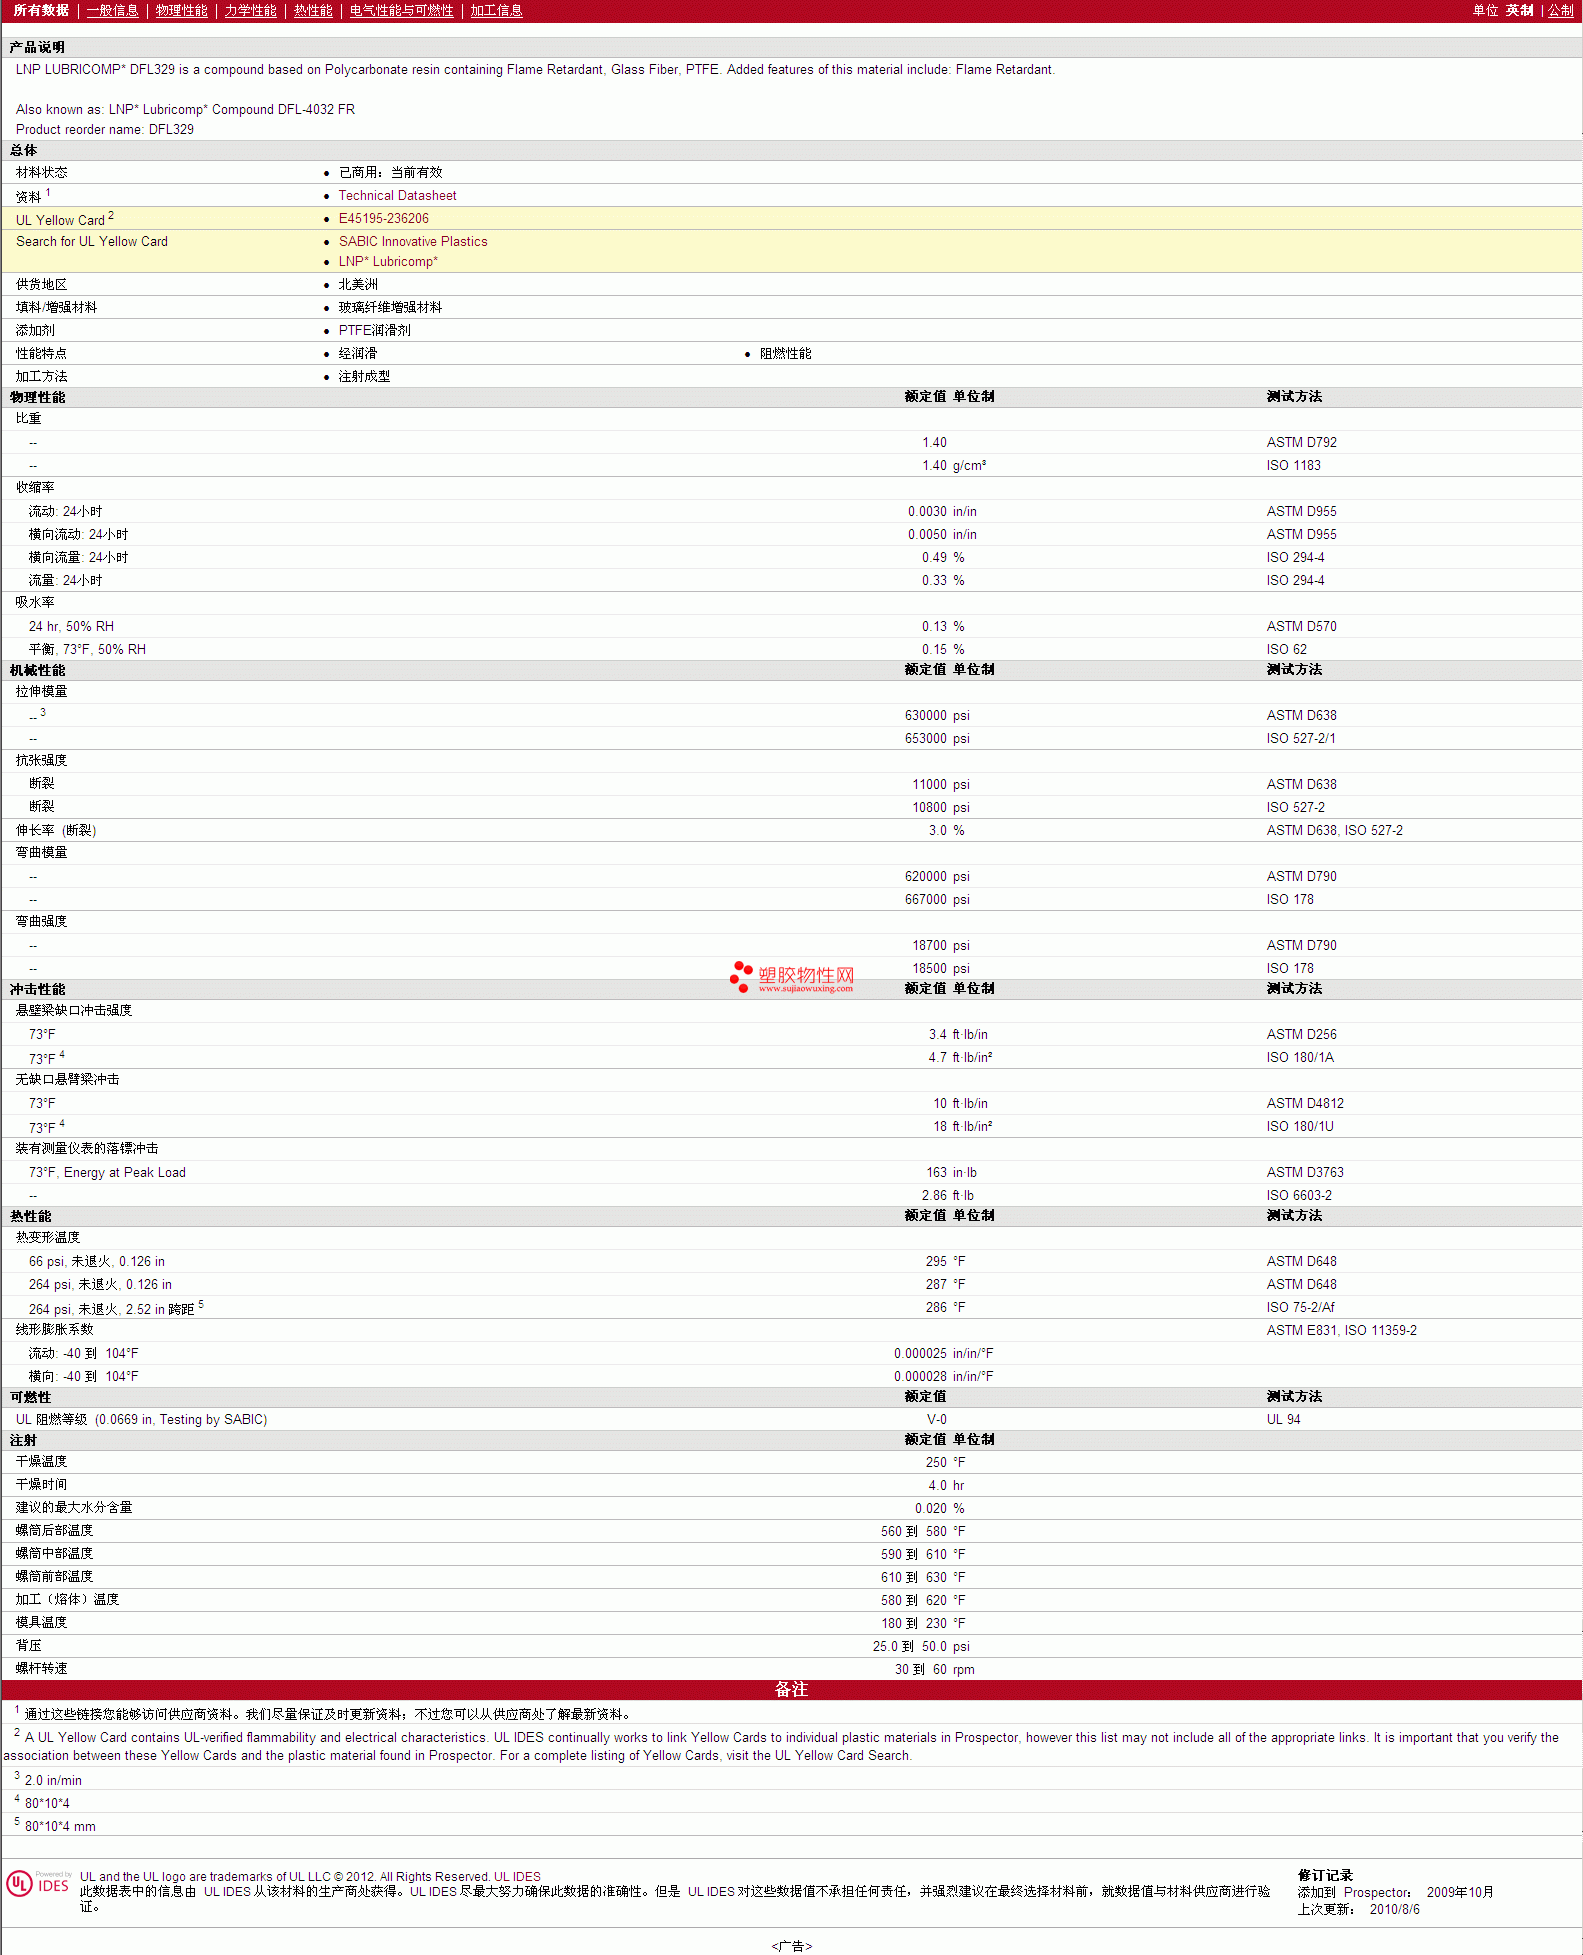Click the ISO 6603-2 test method

coord(1299,1196)
